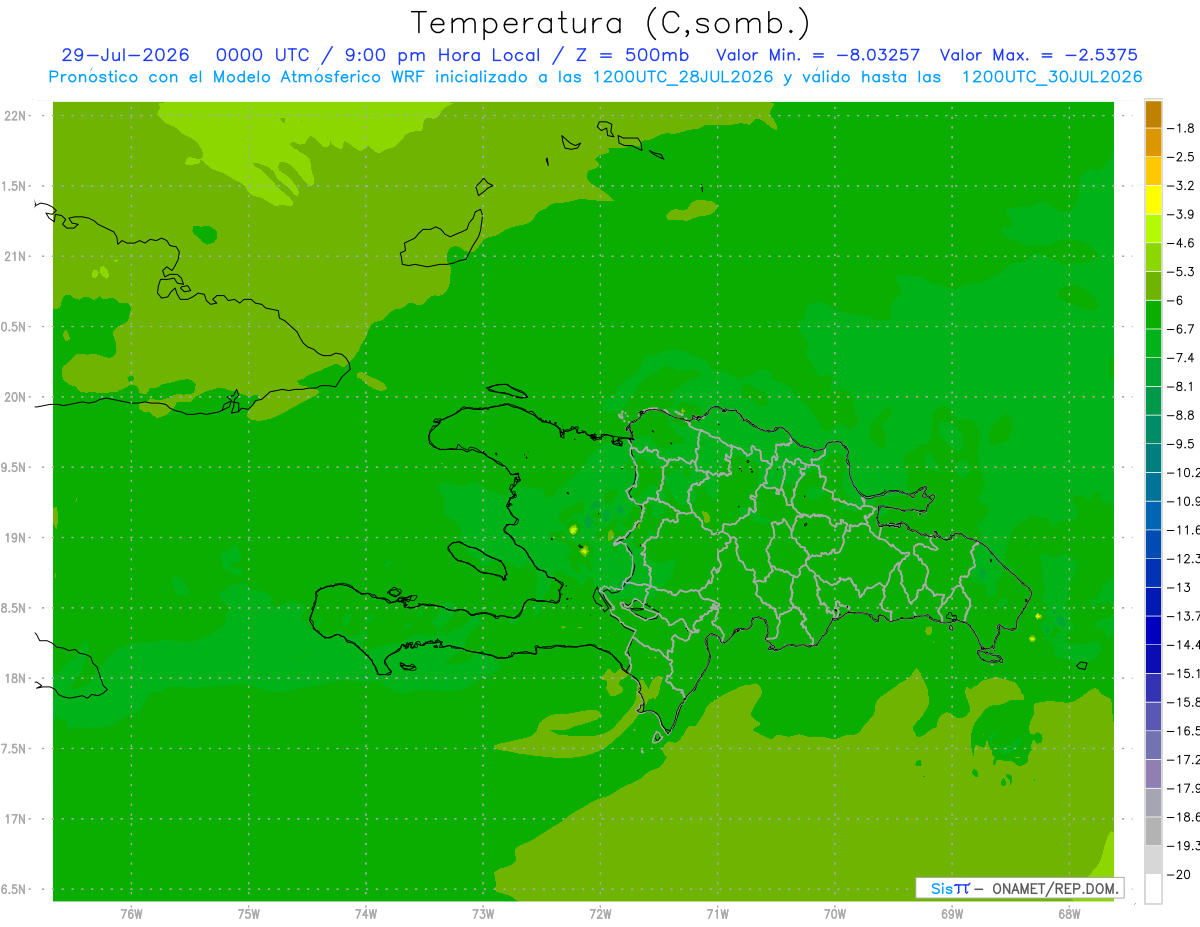
Task: Click the "72W" longitude label
Action: pyautogui.click(x=600, y=914)
